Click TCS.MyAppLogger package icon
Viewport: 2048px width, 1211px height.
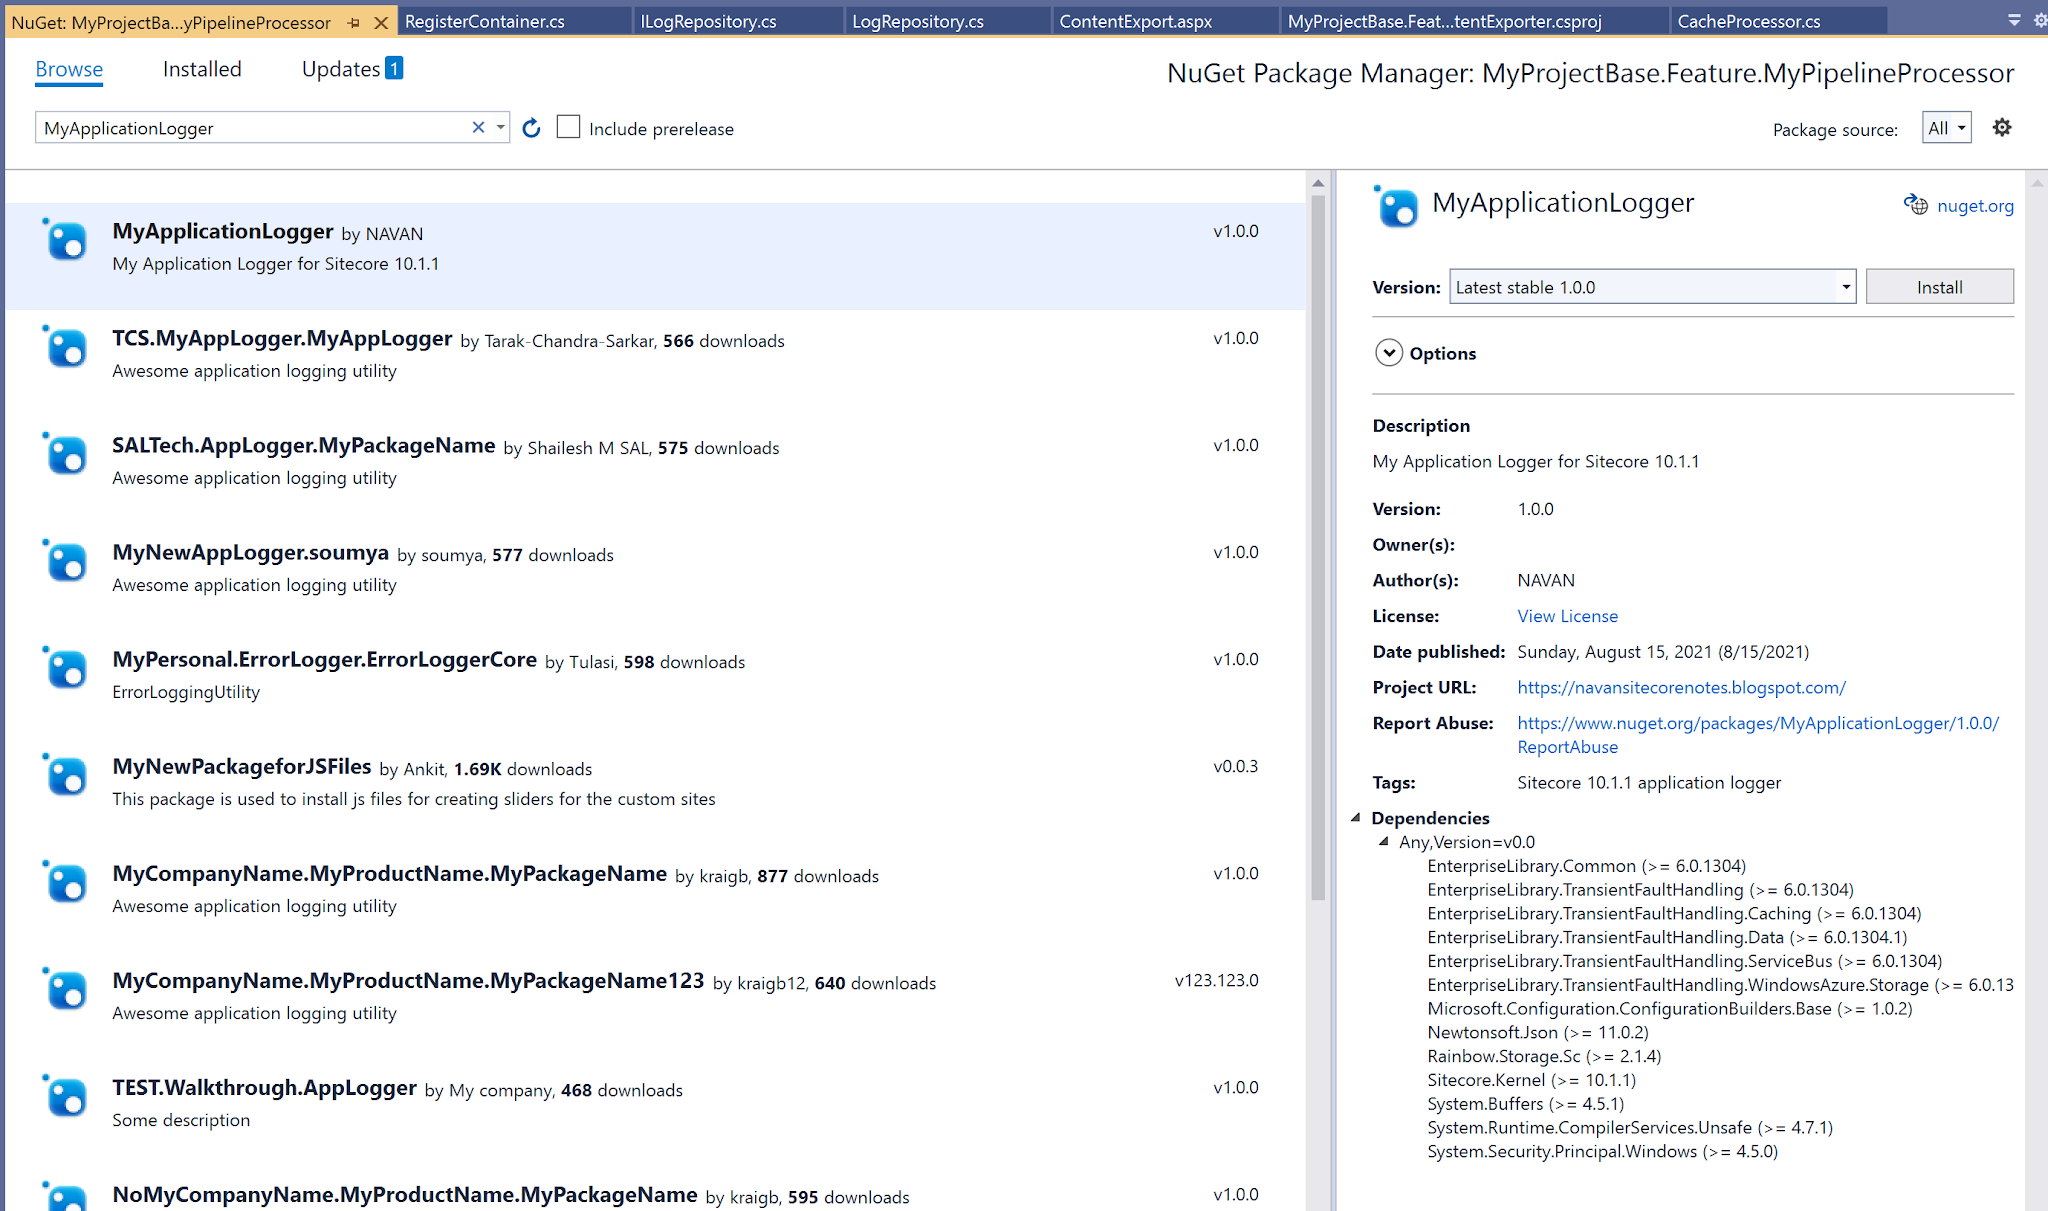tap(66, 347)
